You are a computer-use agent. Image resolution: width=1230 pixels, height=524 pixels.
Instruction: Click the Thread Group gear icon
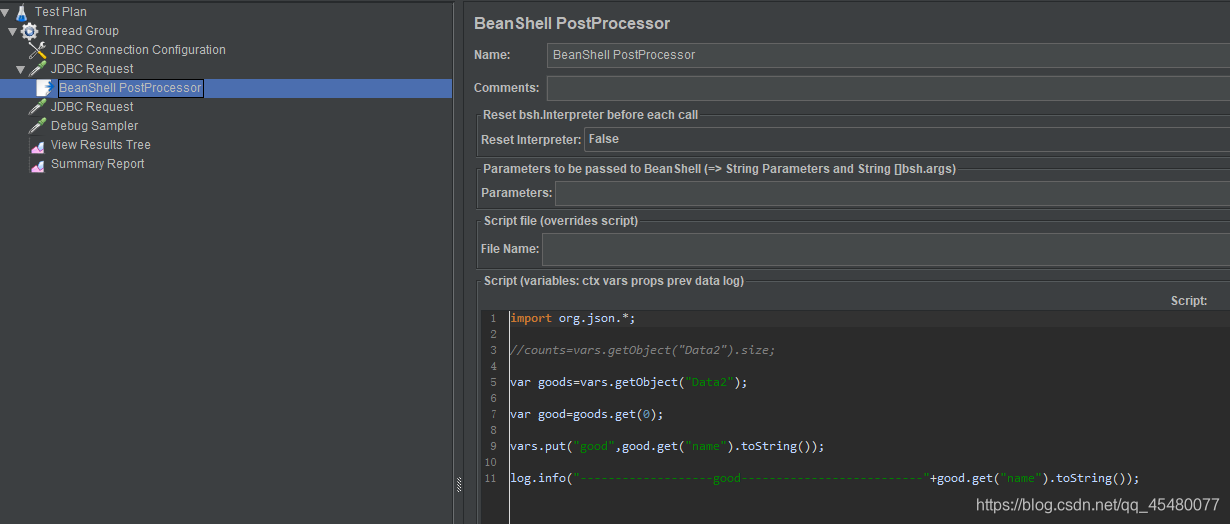[30, 31]
